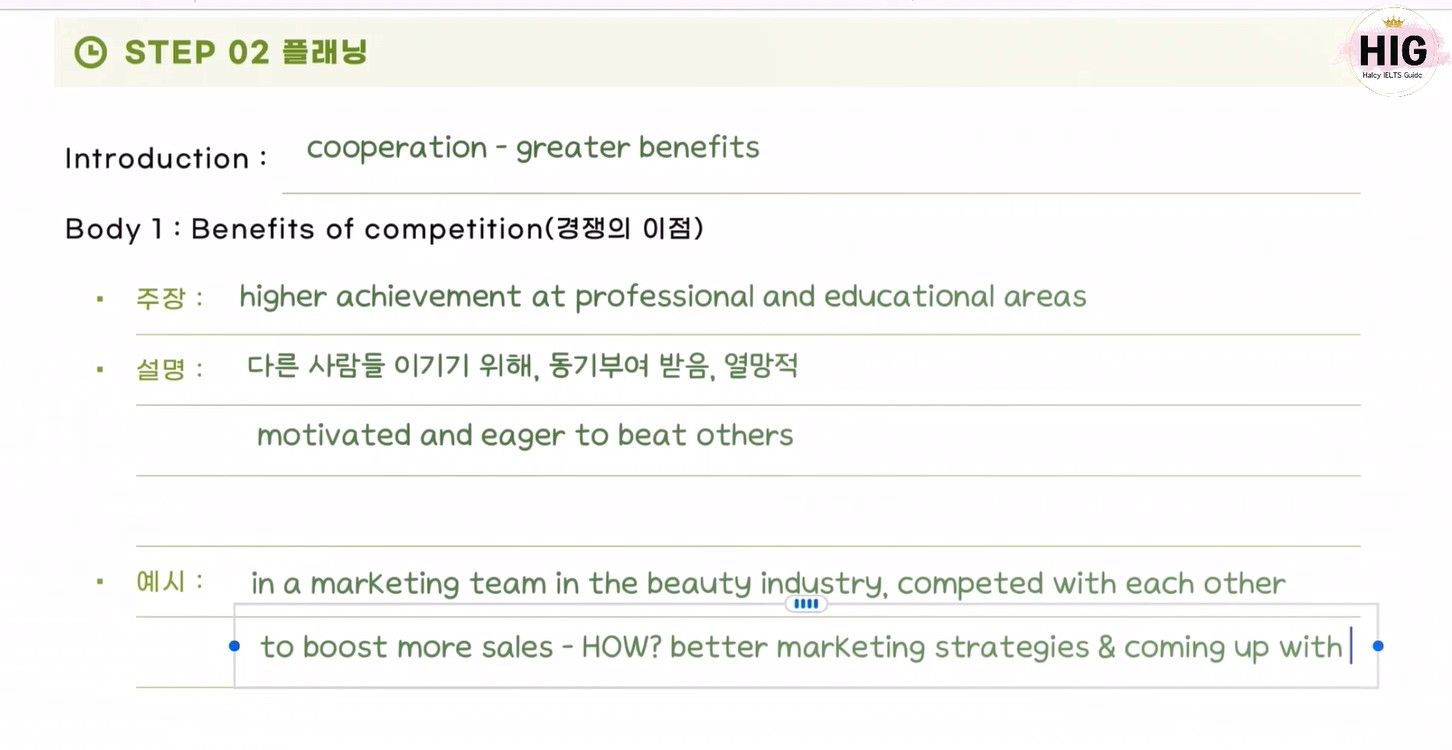Click the Body 1 Benefits of competition heading
The width and height of the screenshot is (1452, 750).
tap(385, 229)
